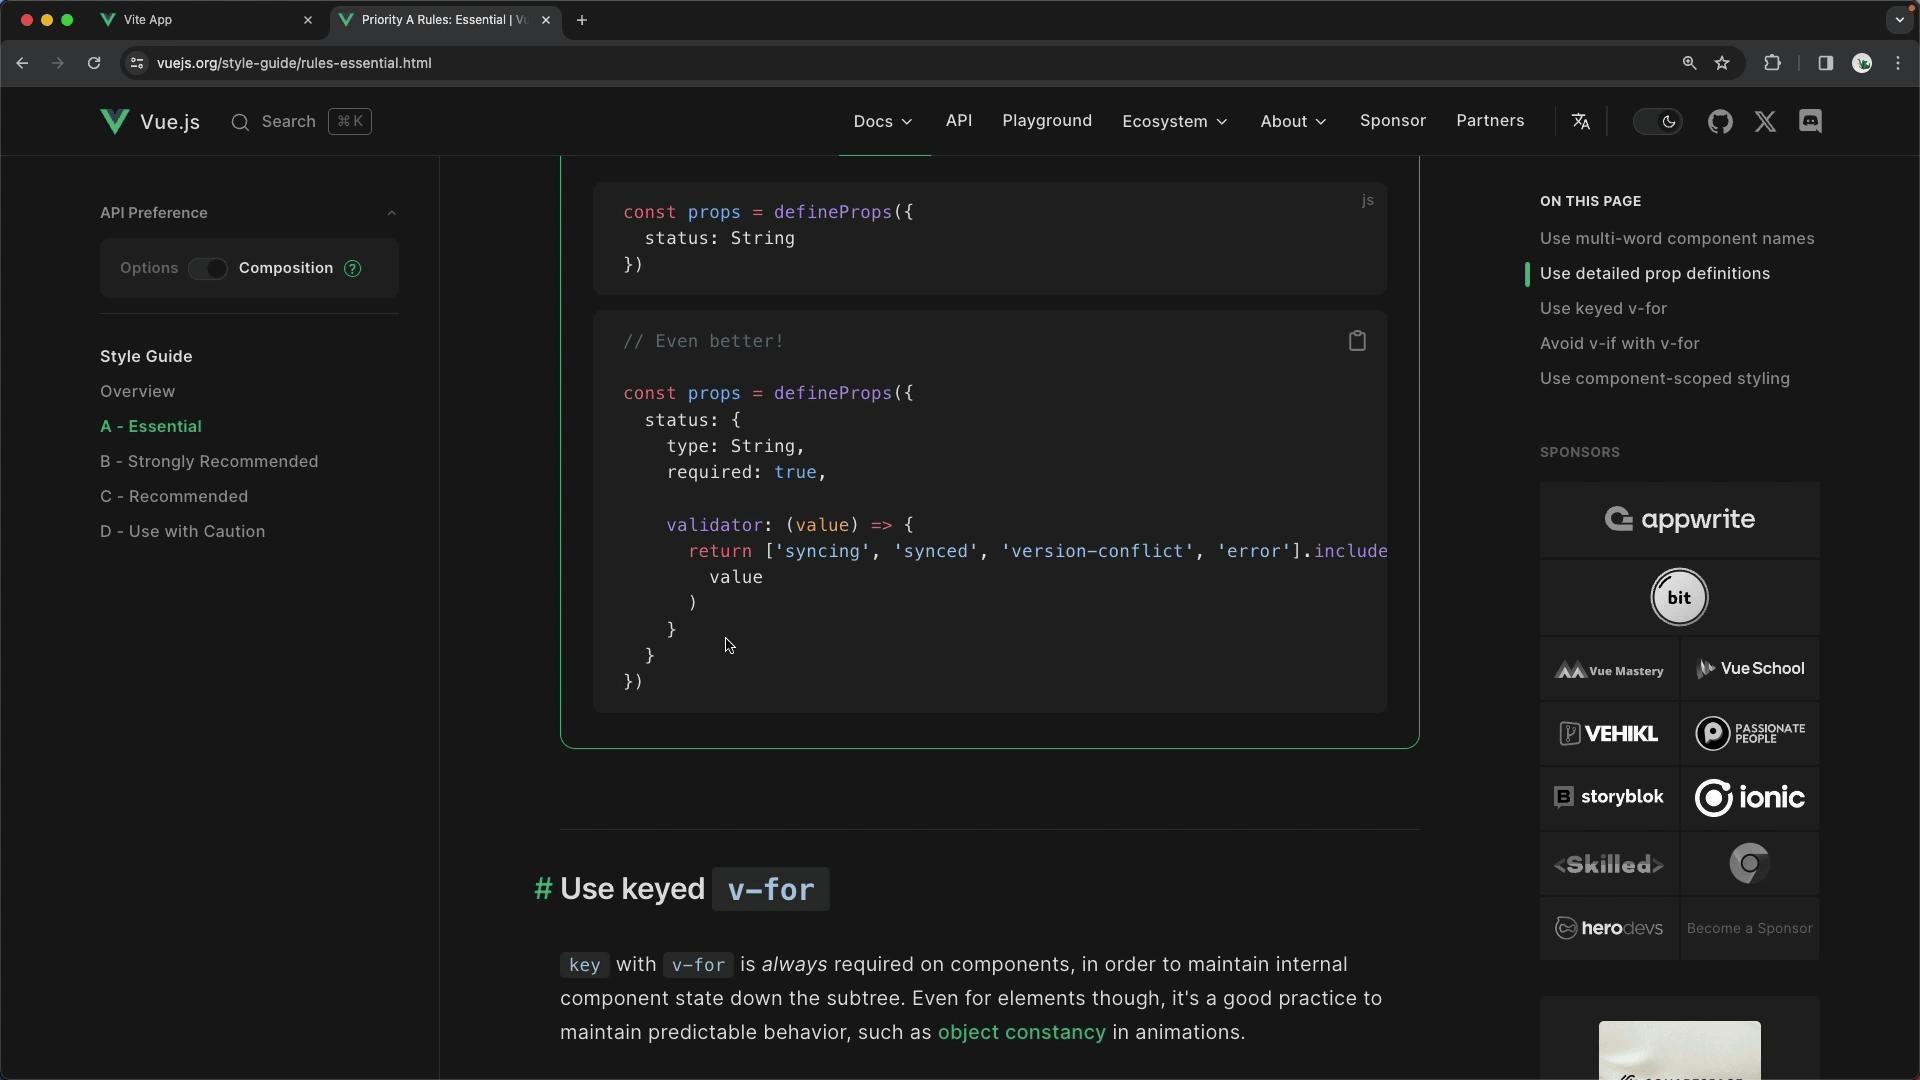Click the Vue.js logo home link
This screenshot has width=1920, height=1080.
point(150,122)
